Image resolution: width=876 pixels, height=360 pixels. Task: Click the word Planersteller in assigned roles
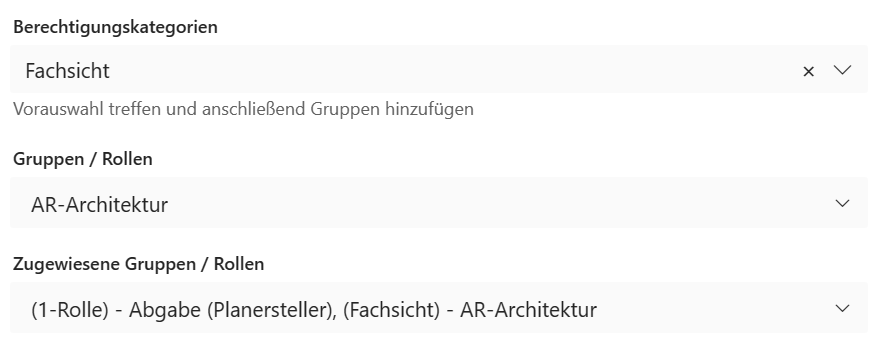tap(270, 310)
